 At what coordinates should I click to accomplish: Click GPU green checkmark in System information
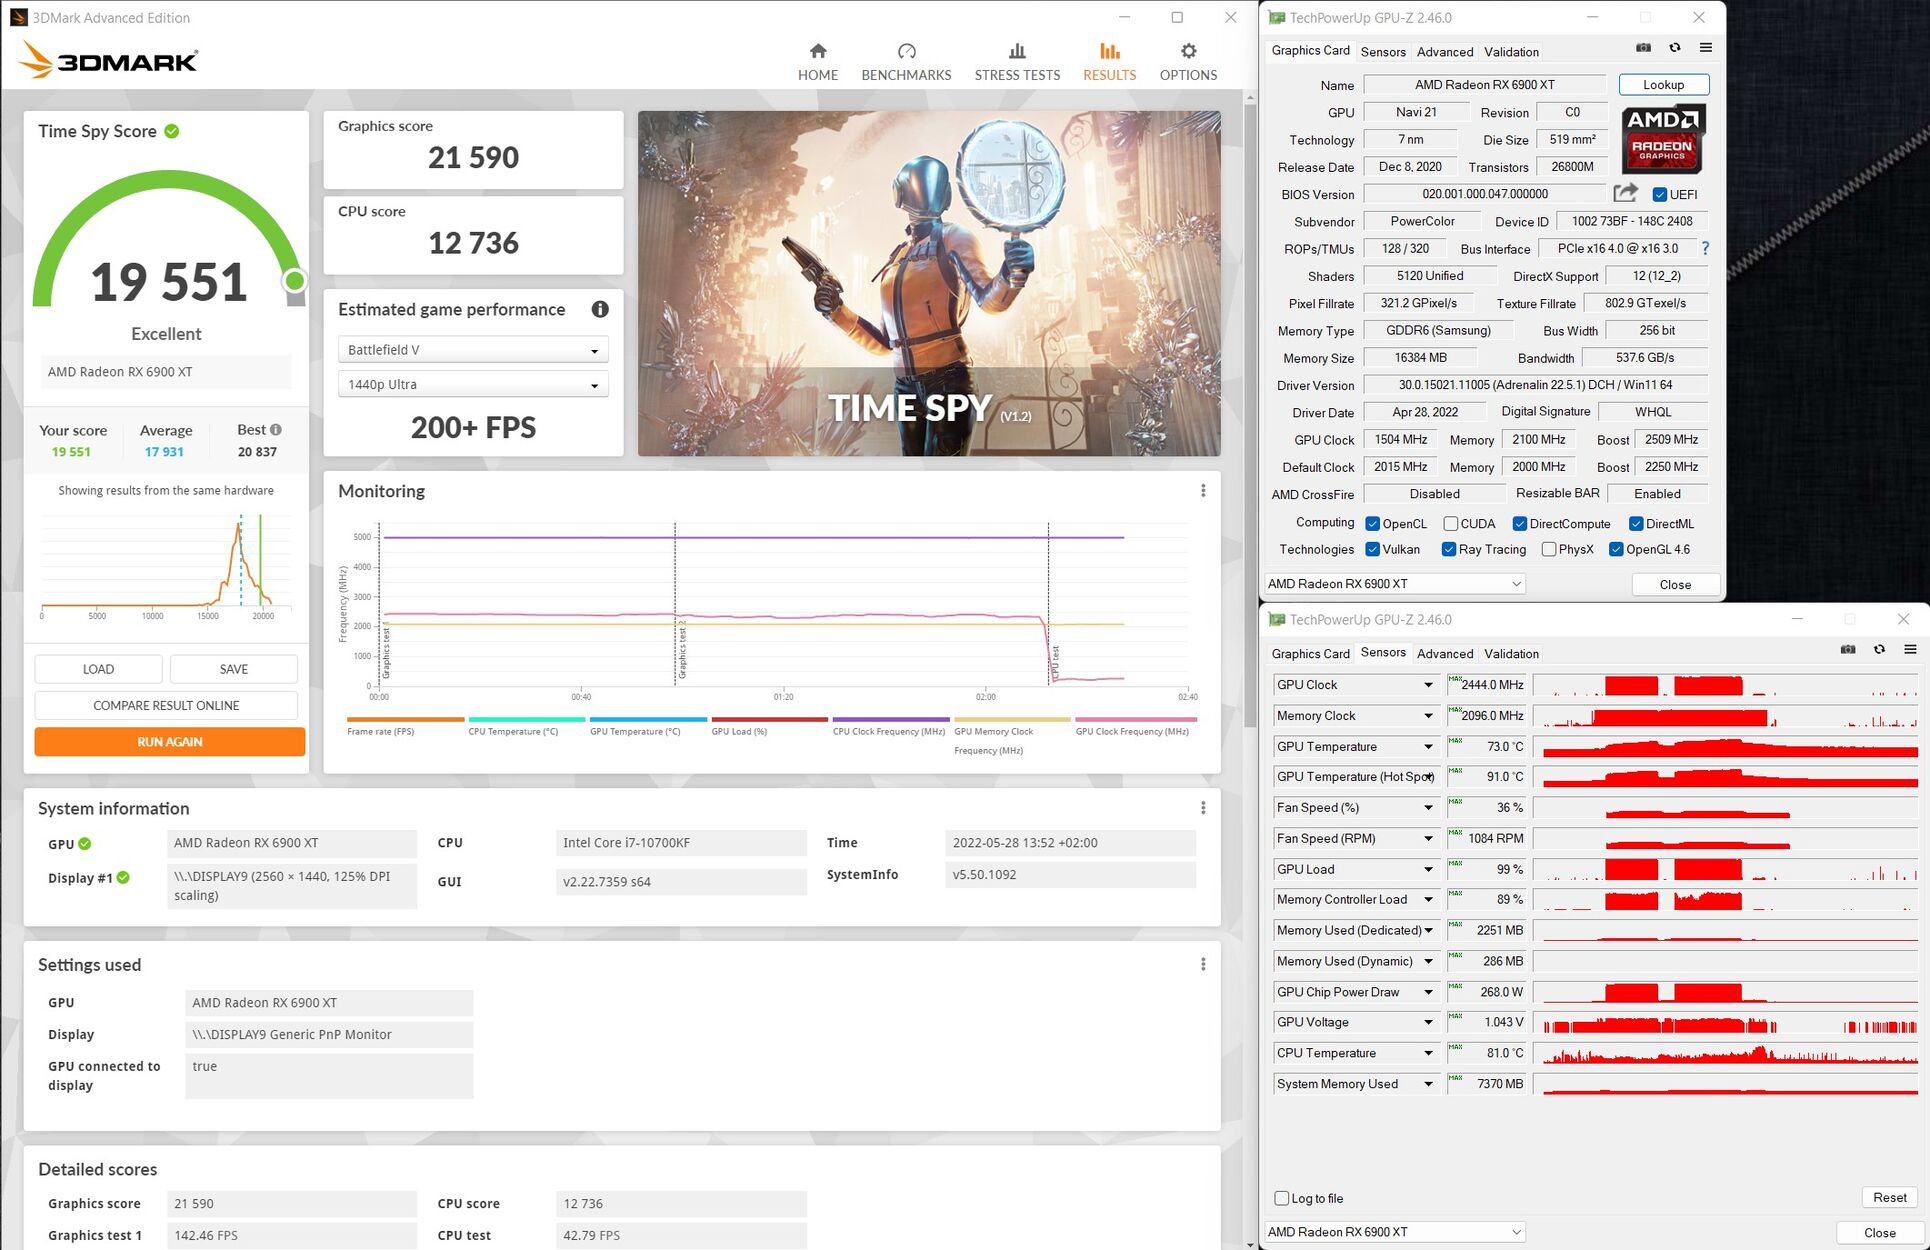pyautogui.click(x=85, y=843)
